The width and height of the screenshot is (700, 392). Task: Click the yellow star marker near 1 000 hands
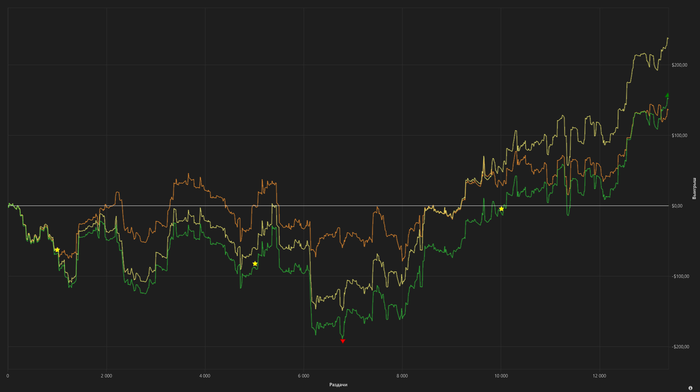click(57, 250)
